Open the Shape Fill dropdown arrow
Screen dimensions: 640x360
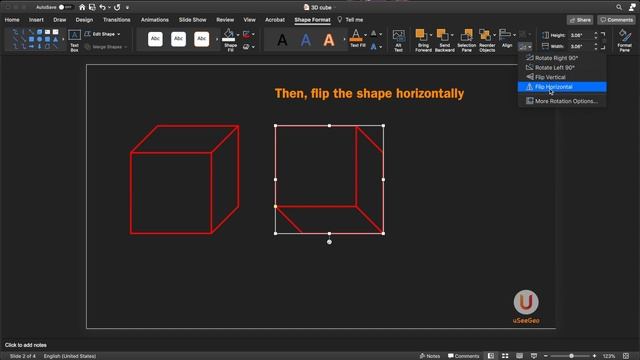click(x=238, y=35)
